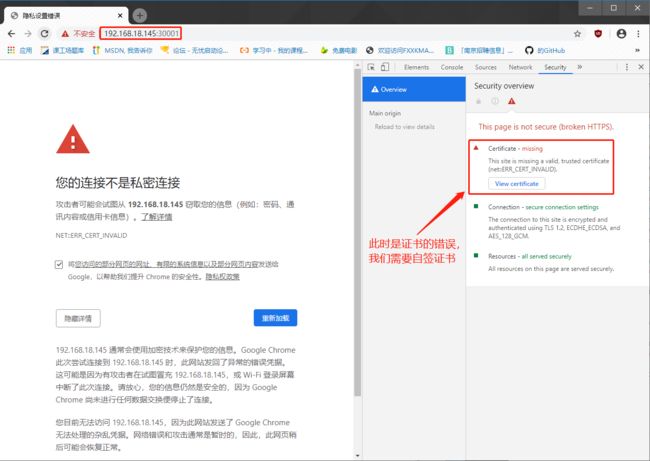Select the Overview item in Security sidebar
Viewport: 650px width, 461px height.
pos(414,89)
